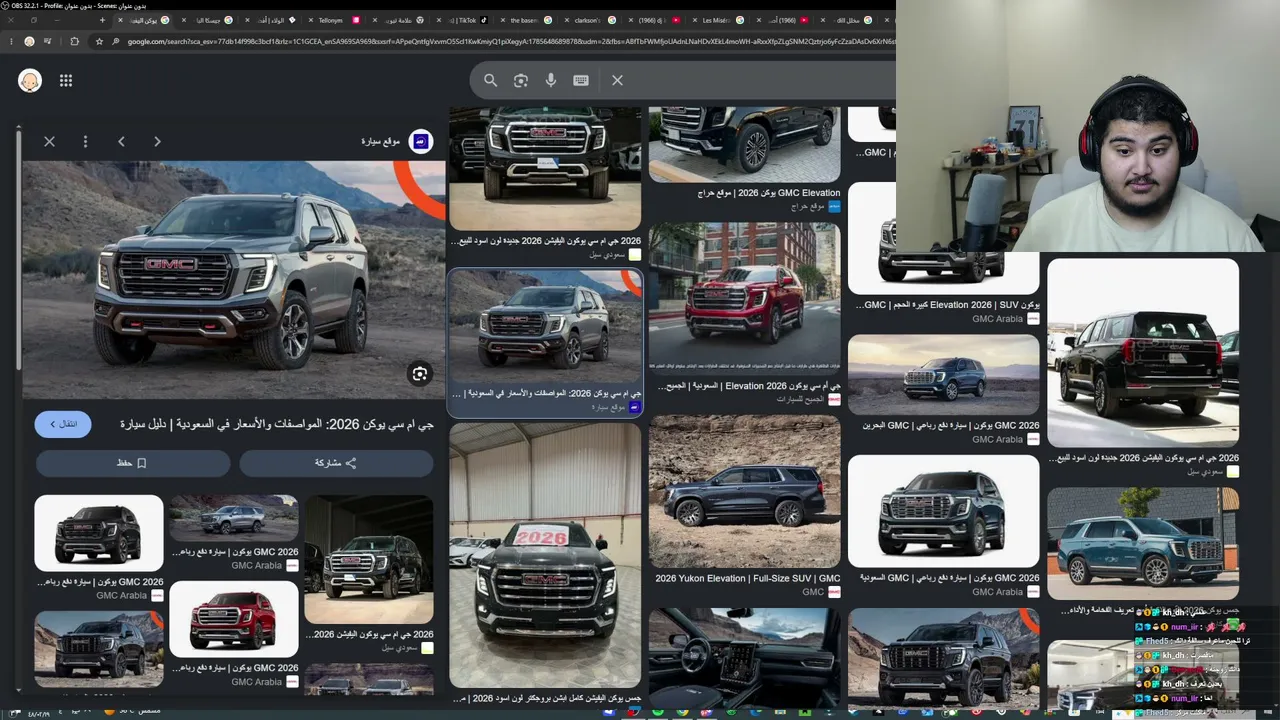Click the انتقال visit button
Screen dimensions: 1280x720
point(63,424)
